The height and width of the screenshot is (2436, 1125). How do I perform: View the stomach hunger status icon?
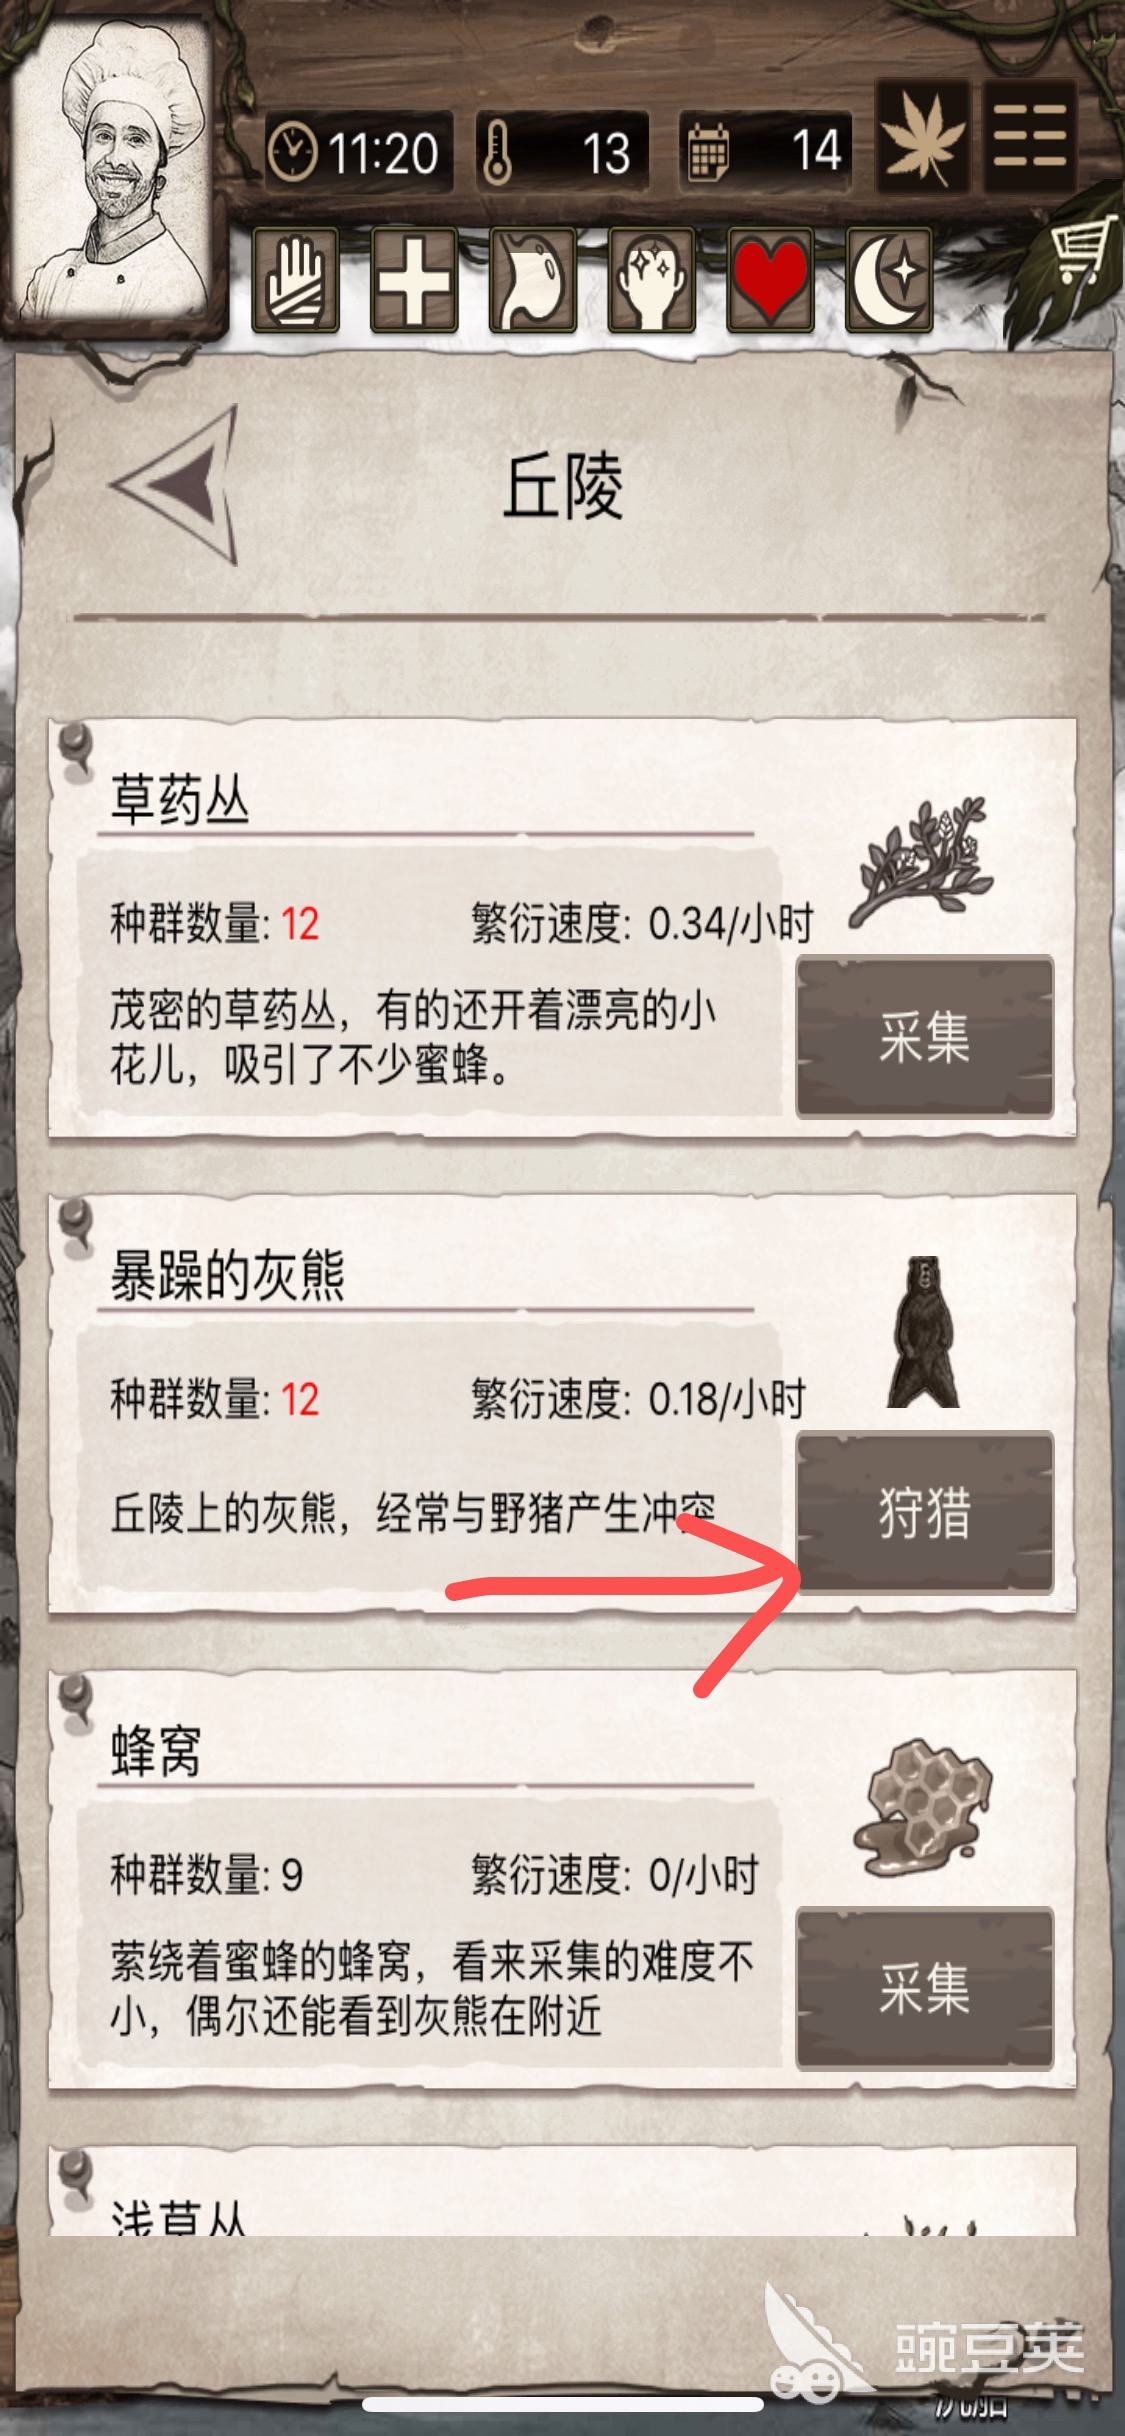pyautogui.click(x=533, y=279)
